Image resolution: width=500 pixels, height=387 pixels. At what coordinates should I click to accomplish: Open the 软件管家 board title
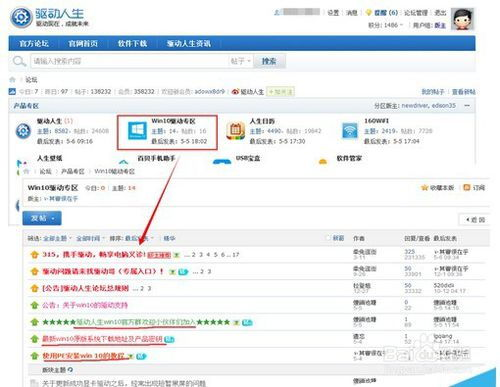349,158
